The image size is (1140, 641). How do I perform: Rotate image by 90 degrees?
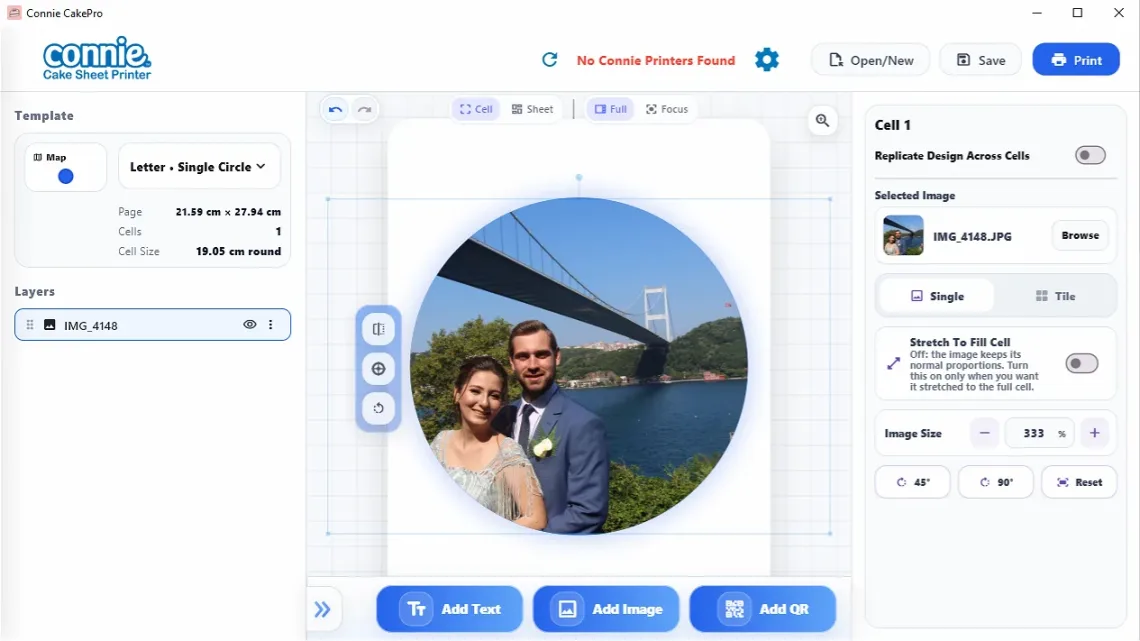(995, 482)
